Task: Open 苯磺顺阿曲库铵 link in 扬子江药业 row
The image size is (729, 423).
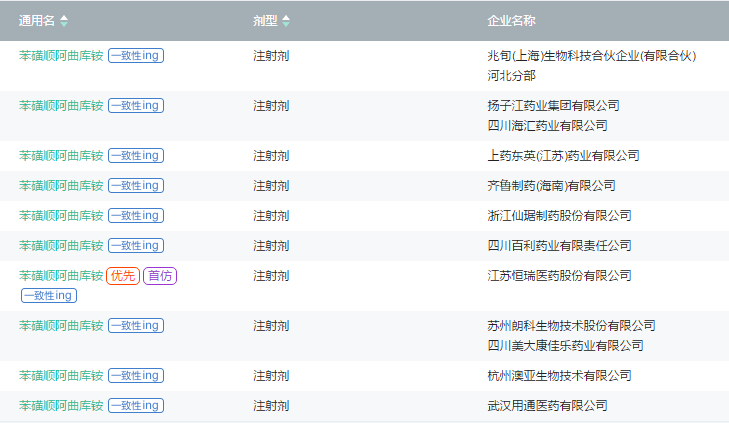Action: pyautogui.click(x=61, y=106)
